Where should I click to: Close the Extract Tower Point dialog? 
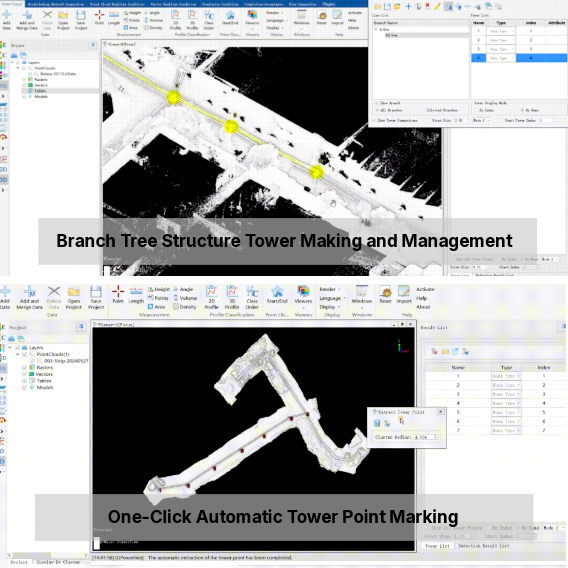[x=440, y=412]
